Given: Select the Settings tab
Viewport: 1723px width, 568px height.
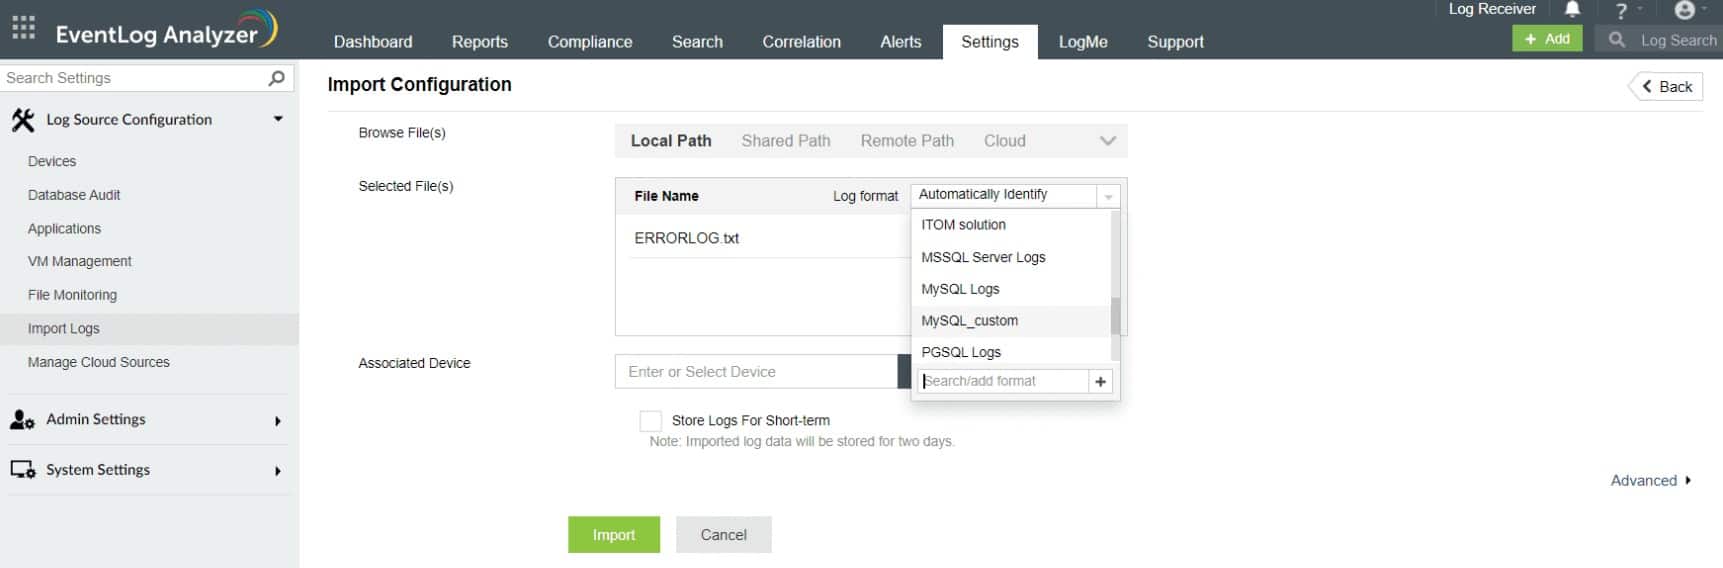Looking at the screenshot, I should [x=990, y=42].
